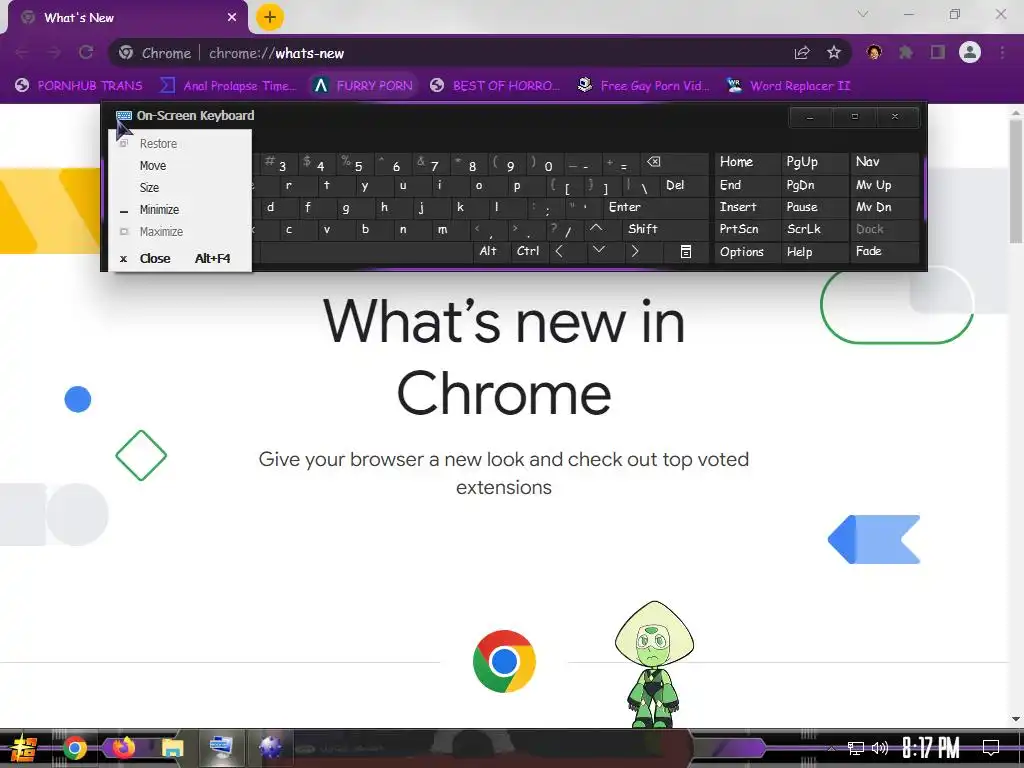The height and width of the screenshot is (768, 1024).
Task: Toggle the Chrome side panel icon
Action: (x=938, y=52)
